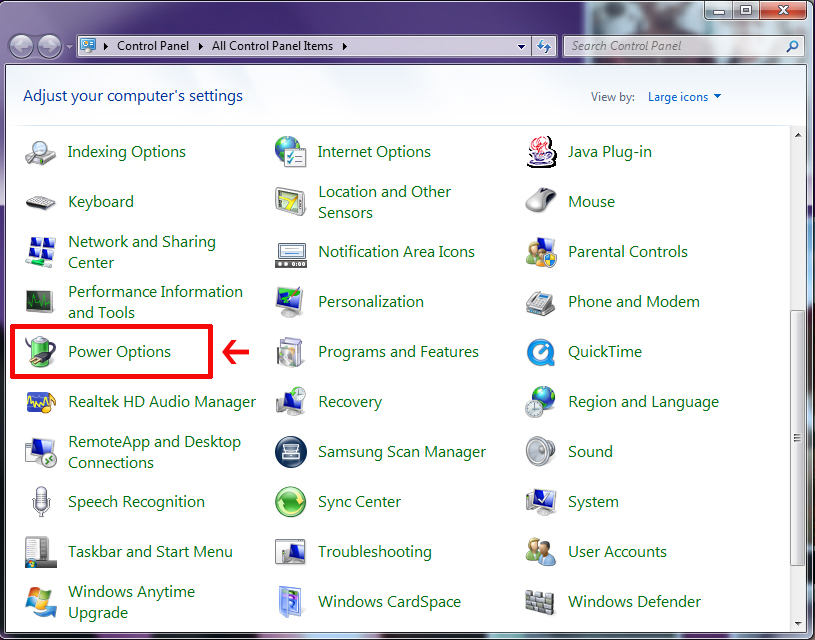Expand the address bar history dropdown
Viewport: 815px width, 640px height.
[521, 46]
